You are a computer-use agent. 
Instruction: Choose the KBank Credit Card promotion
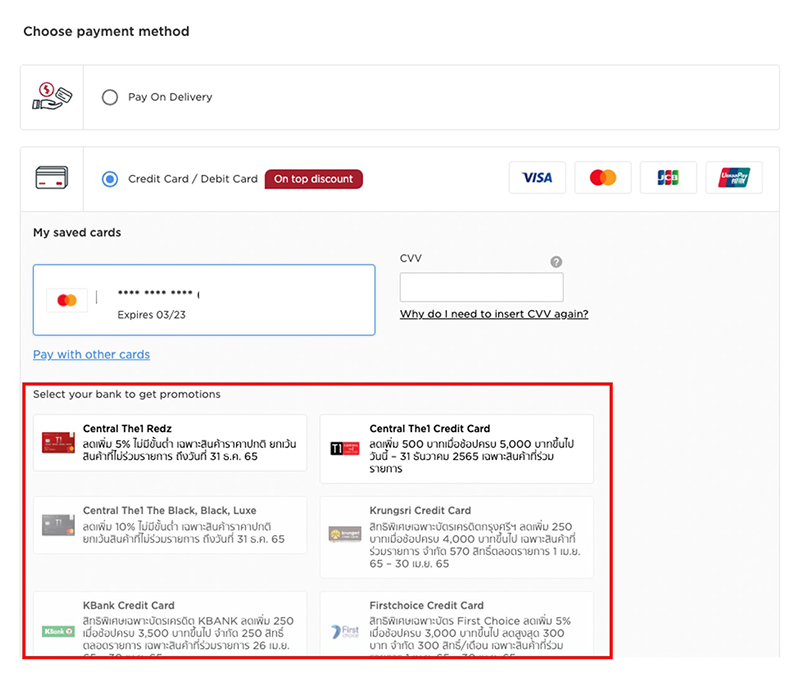pos(170,624)
